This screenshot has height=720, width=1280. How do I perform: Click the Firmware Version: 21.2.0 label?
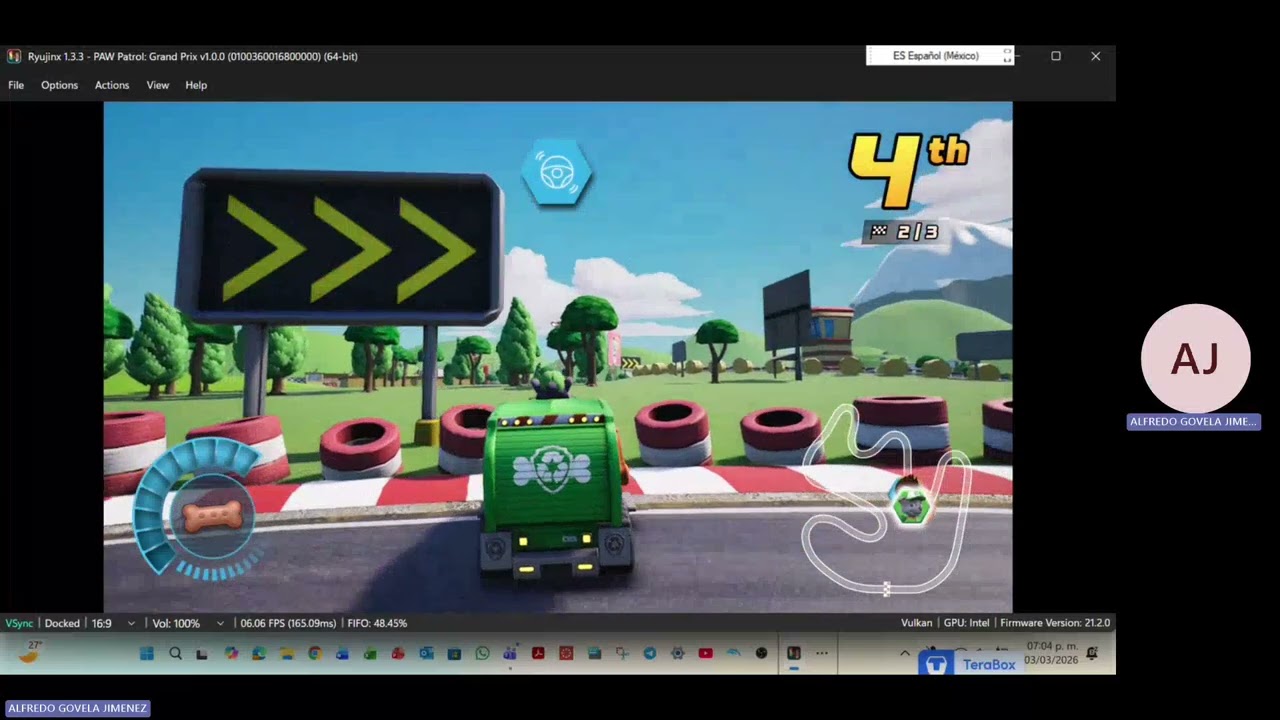1055,623
